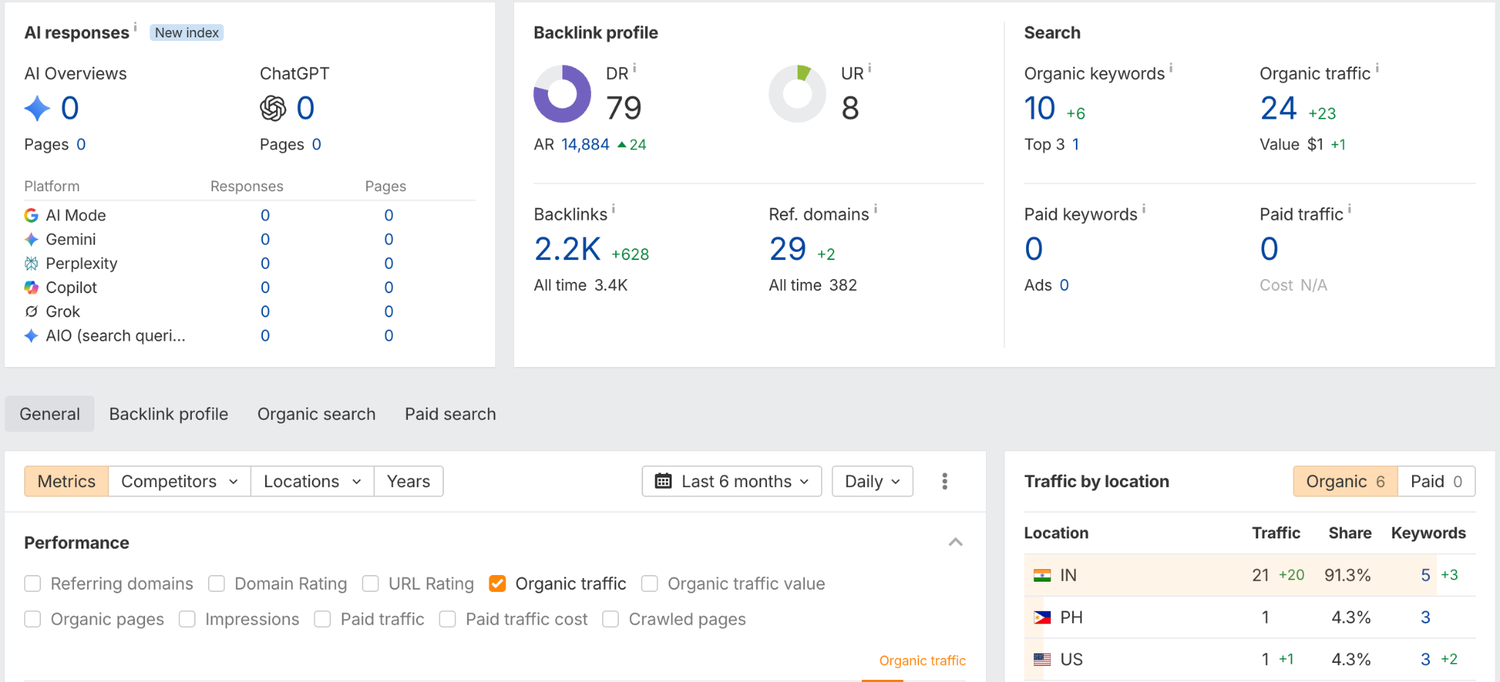This screenshot has height=682, width=1500.
Task: Open the Daily interval dropdown
Action: pos(872,481)
